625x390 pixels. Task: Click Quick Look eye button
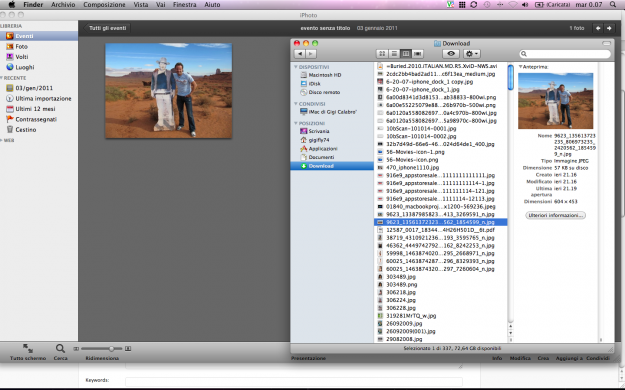451,53
